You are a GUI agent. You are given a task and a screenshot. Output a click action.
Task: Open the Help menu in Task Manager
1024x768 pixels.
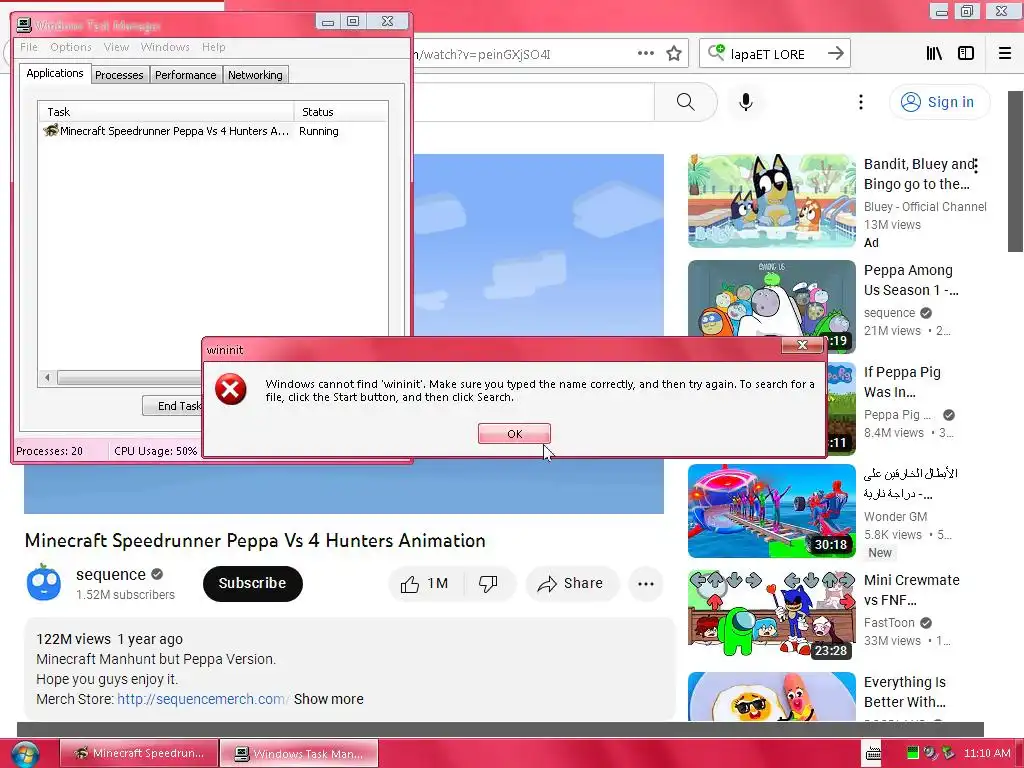click(x=214, y=47)
